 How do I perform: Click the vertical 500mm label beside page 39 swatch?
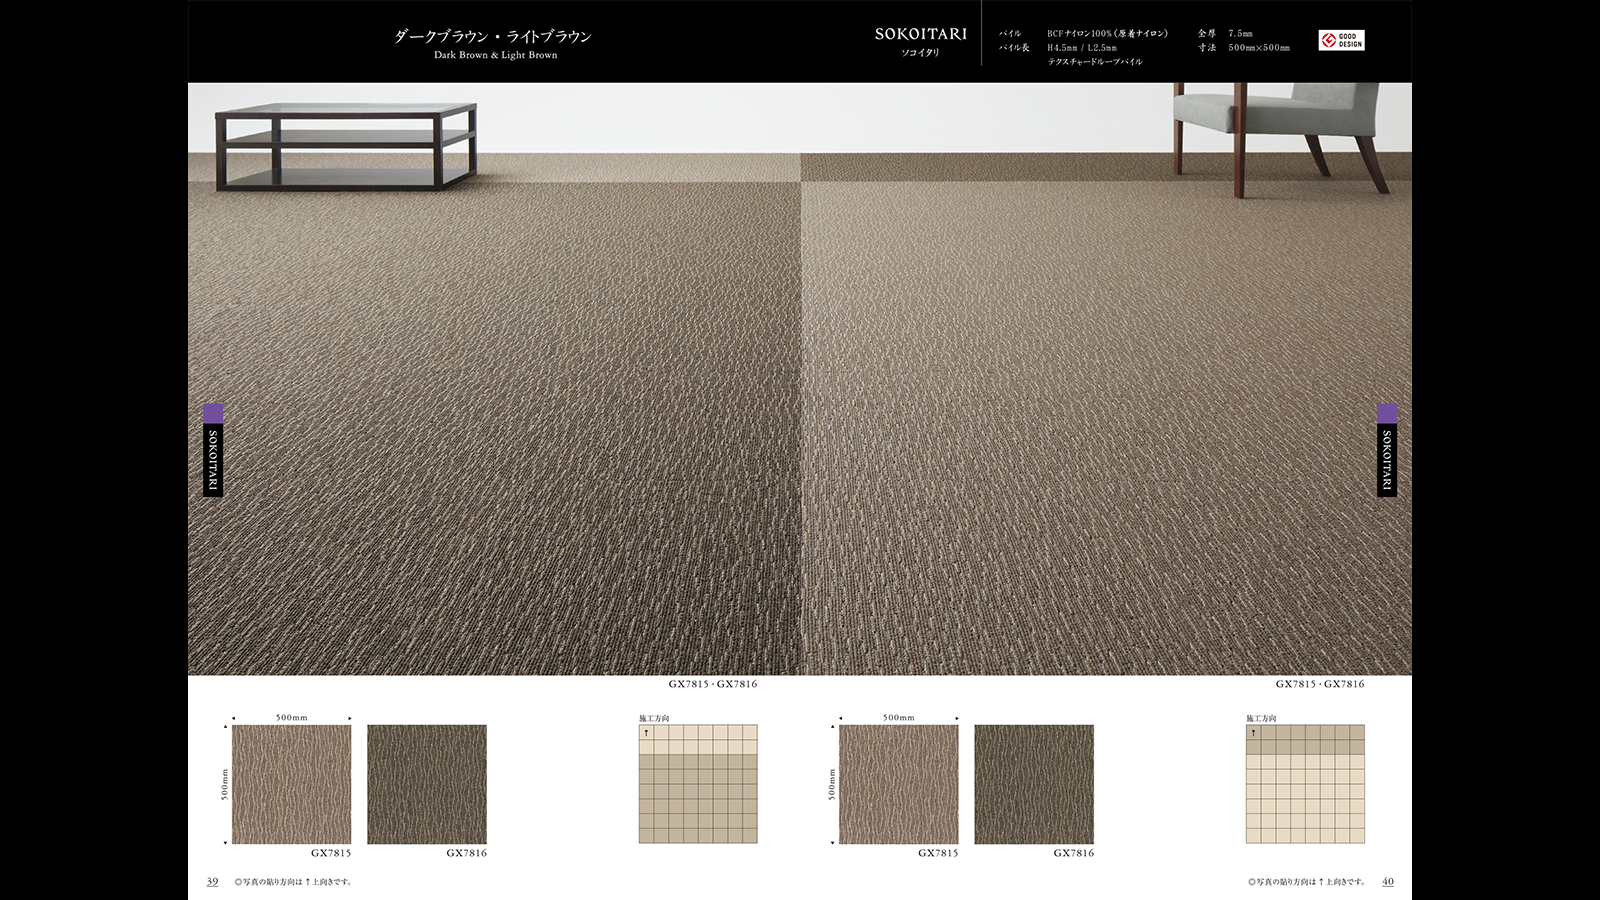point(224,784)
